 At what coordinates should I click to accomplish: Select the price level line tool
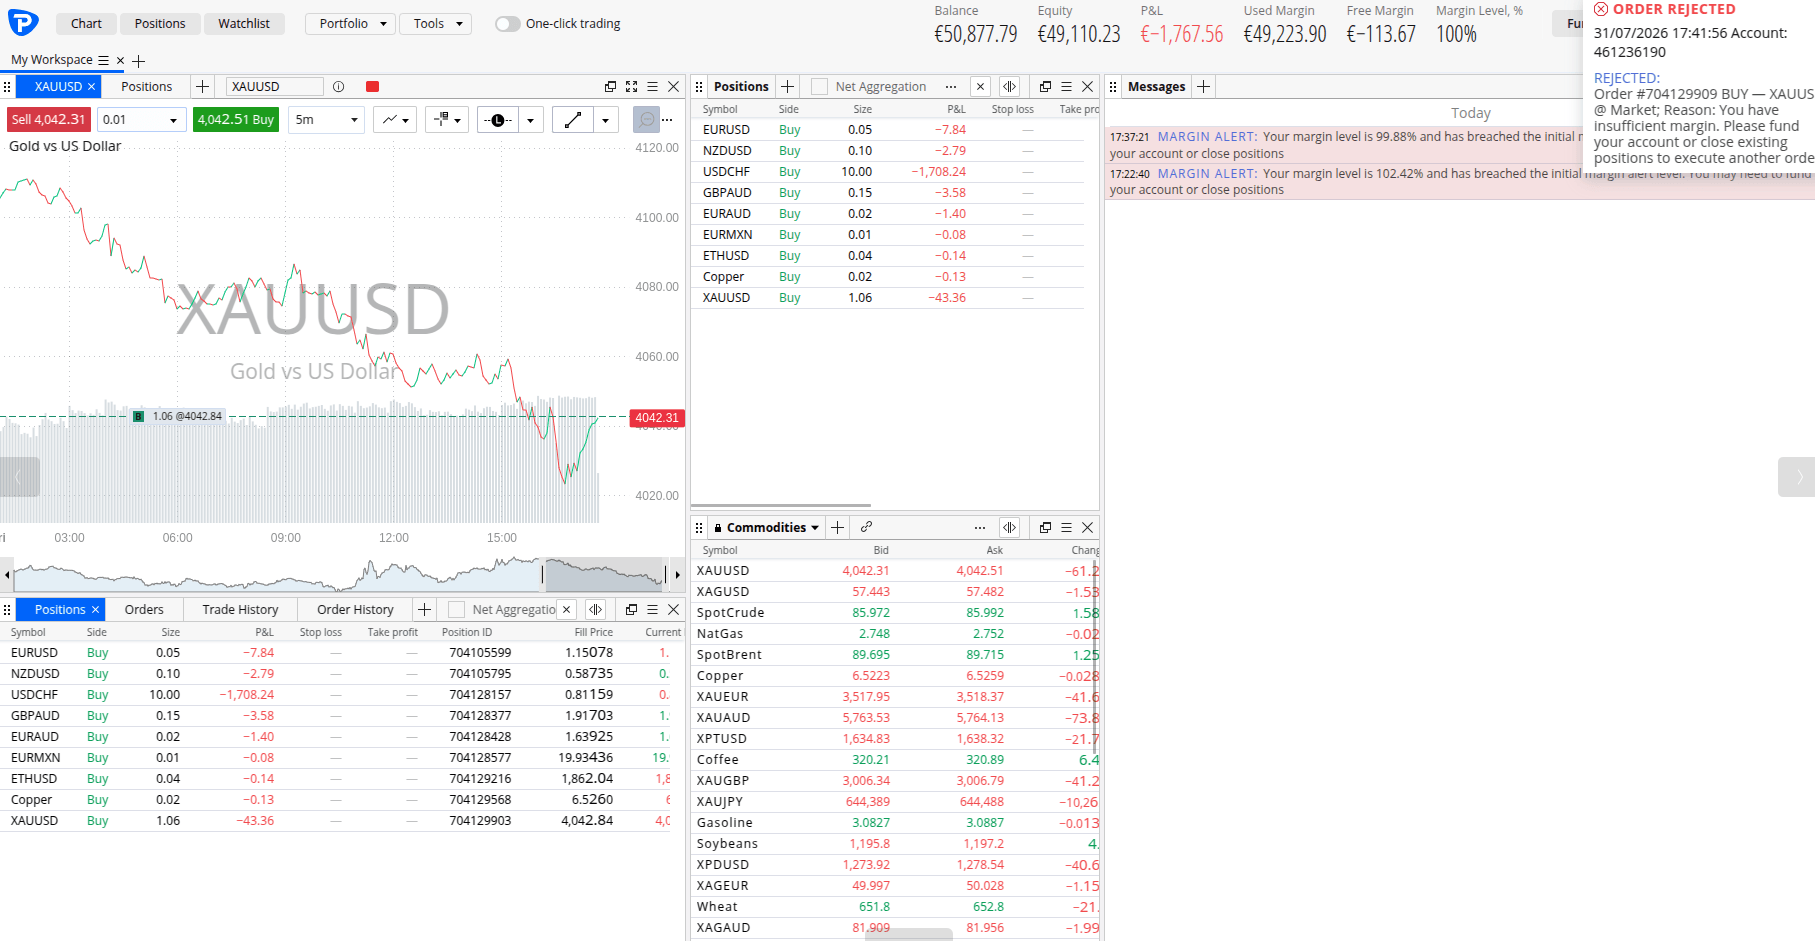[x=497, y=120]
